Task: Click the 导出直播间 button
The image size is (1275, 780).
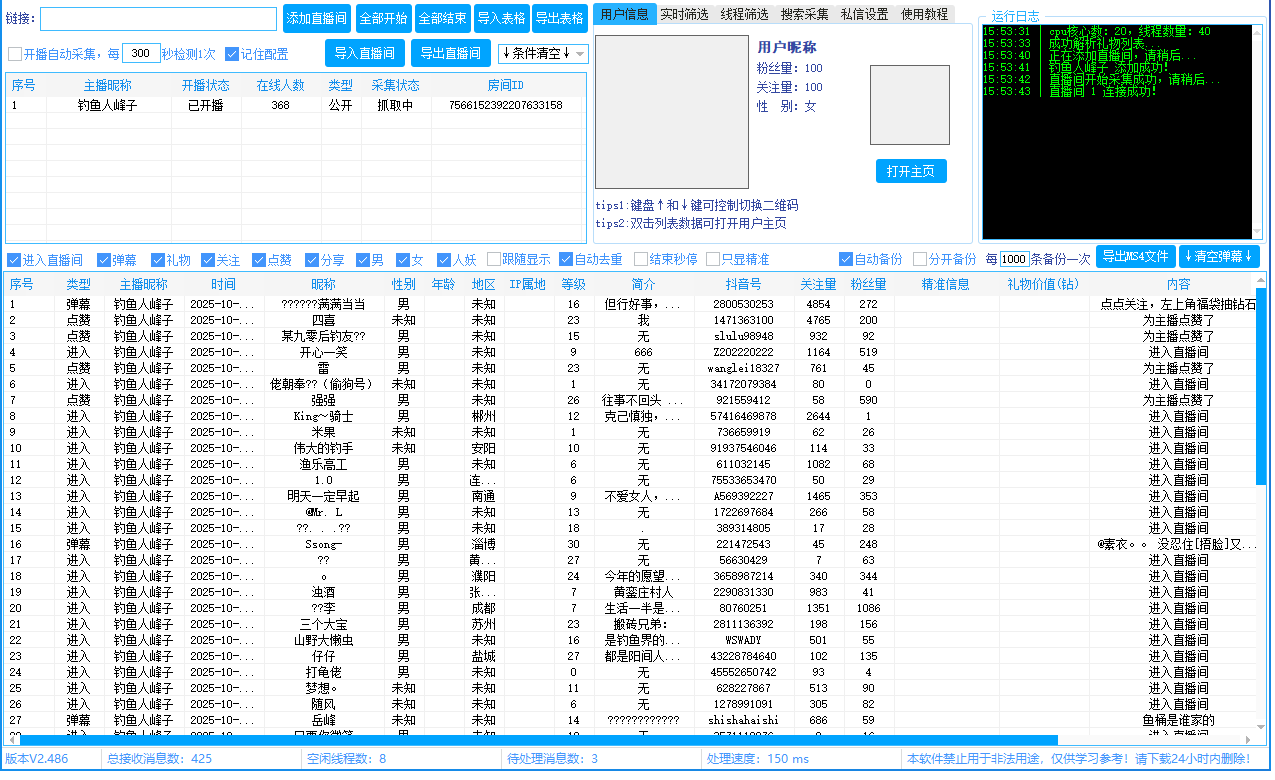Action: click(451, 53)
